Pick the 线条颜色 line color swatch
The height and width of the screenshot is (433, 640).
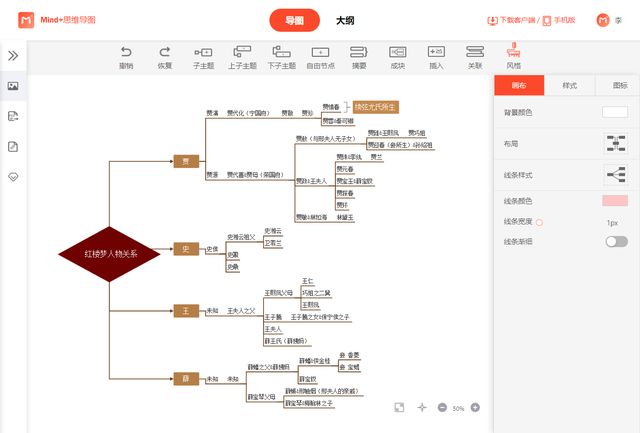(x=615, y=201)
